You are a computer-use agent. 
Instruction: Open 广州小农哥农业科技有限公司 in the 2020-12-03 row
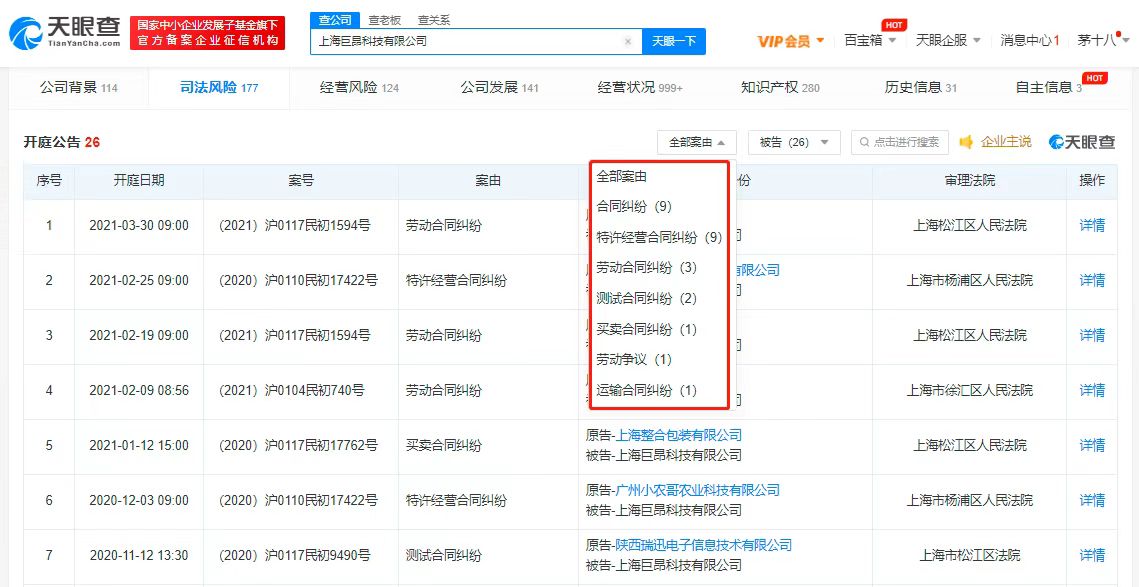(697, 490)
